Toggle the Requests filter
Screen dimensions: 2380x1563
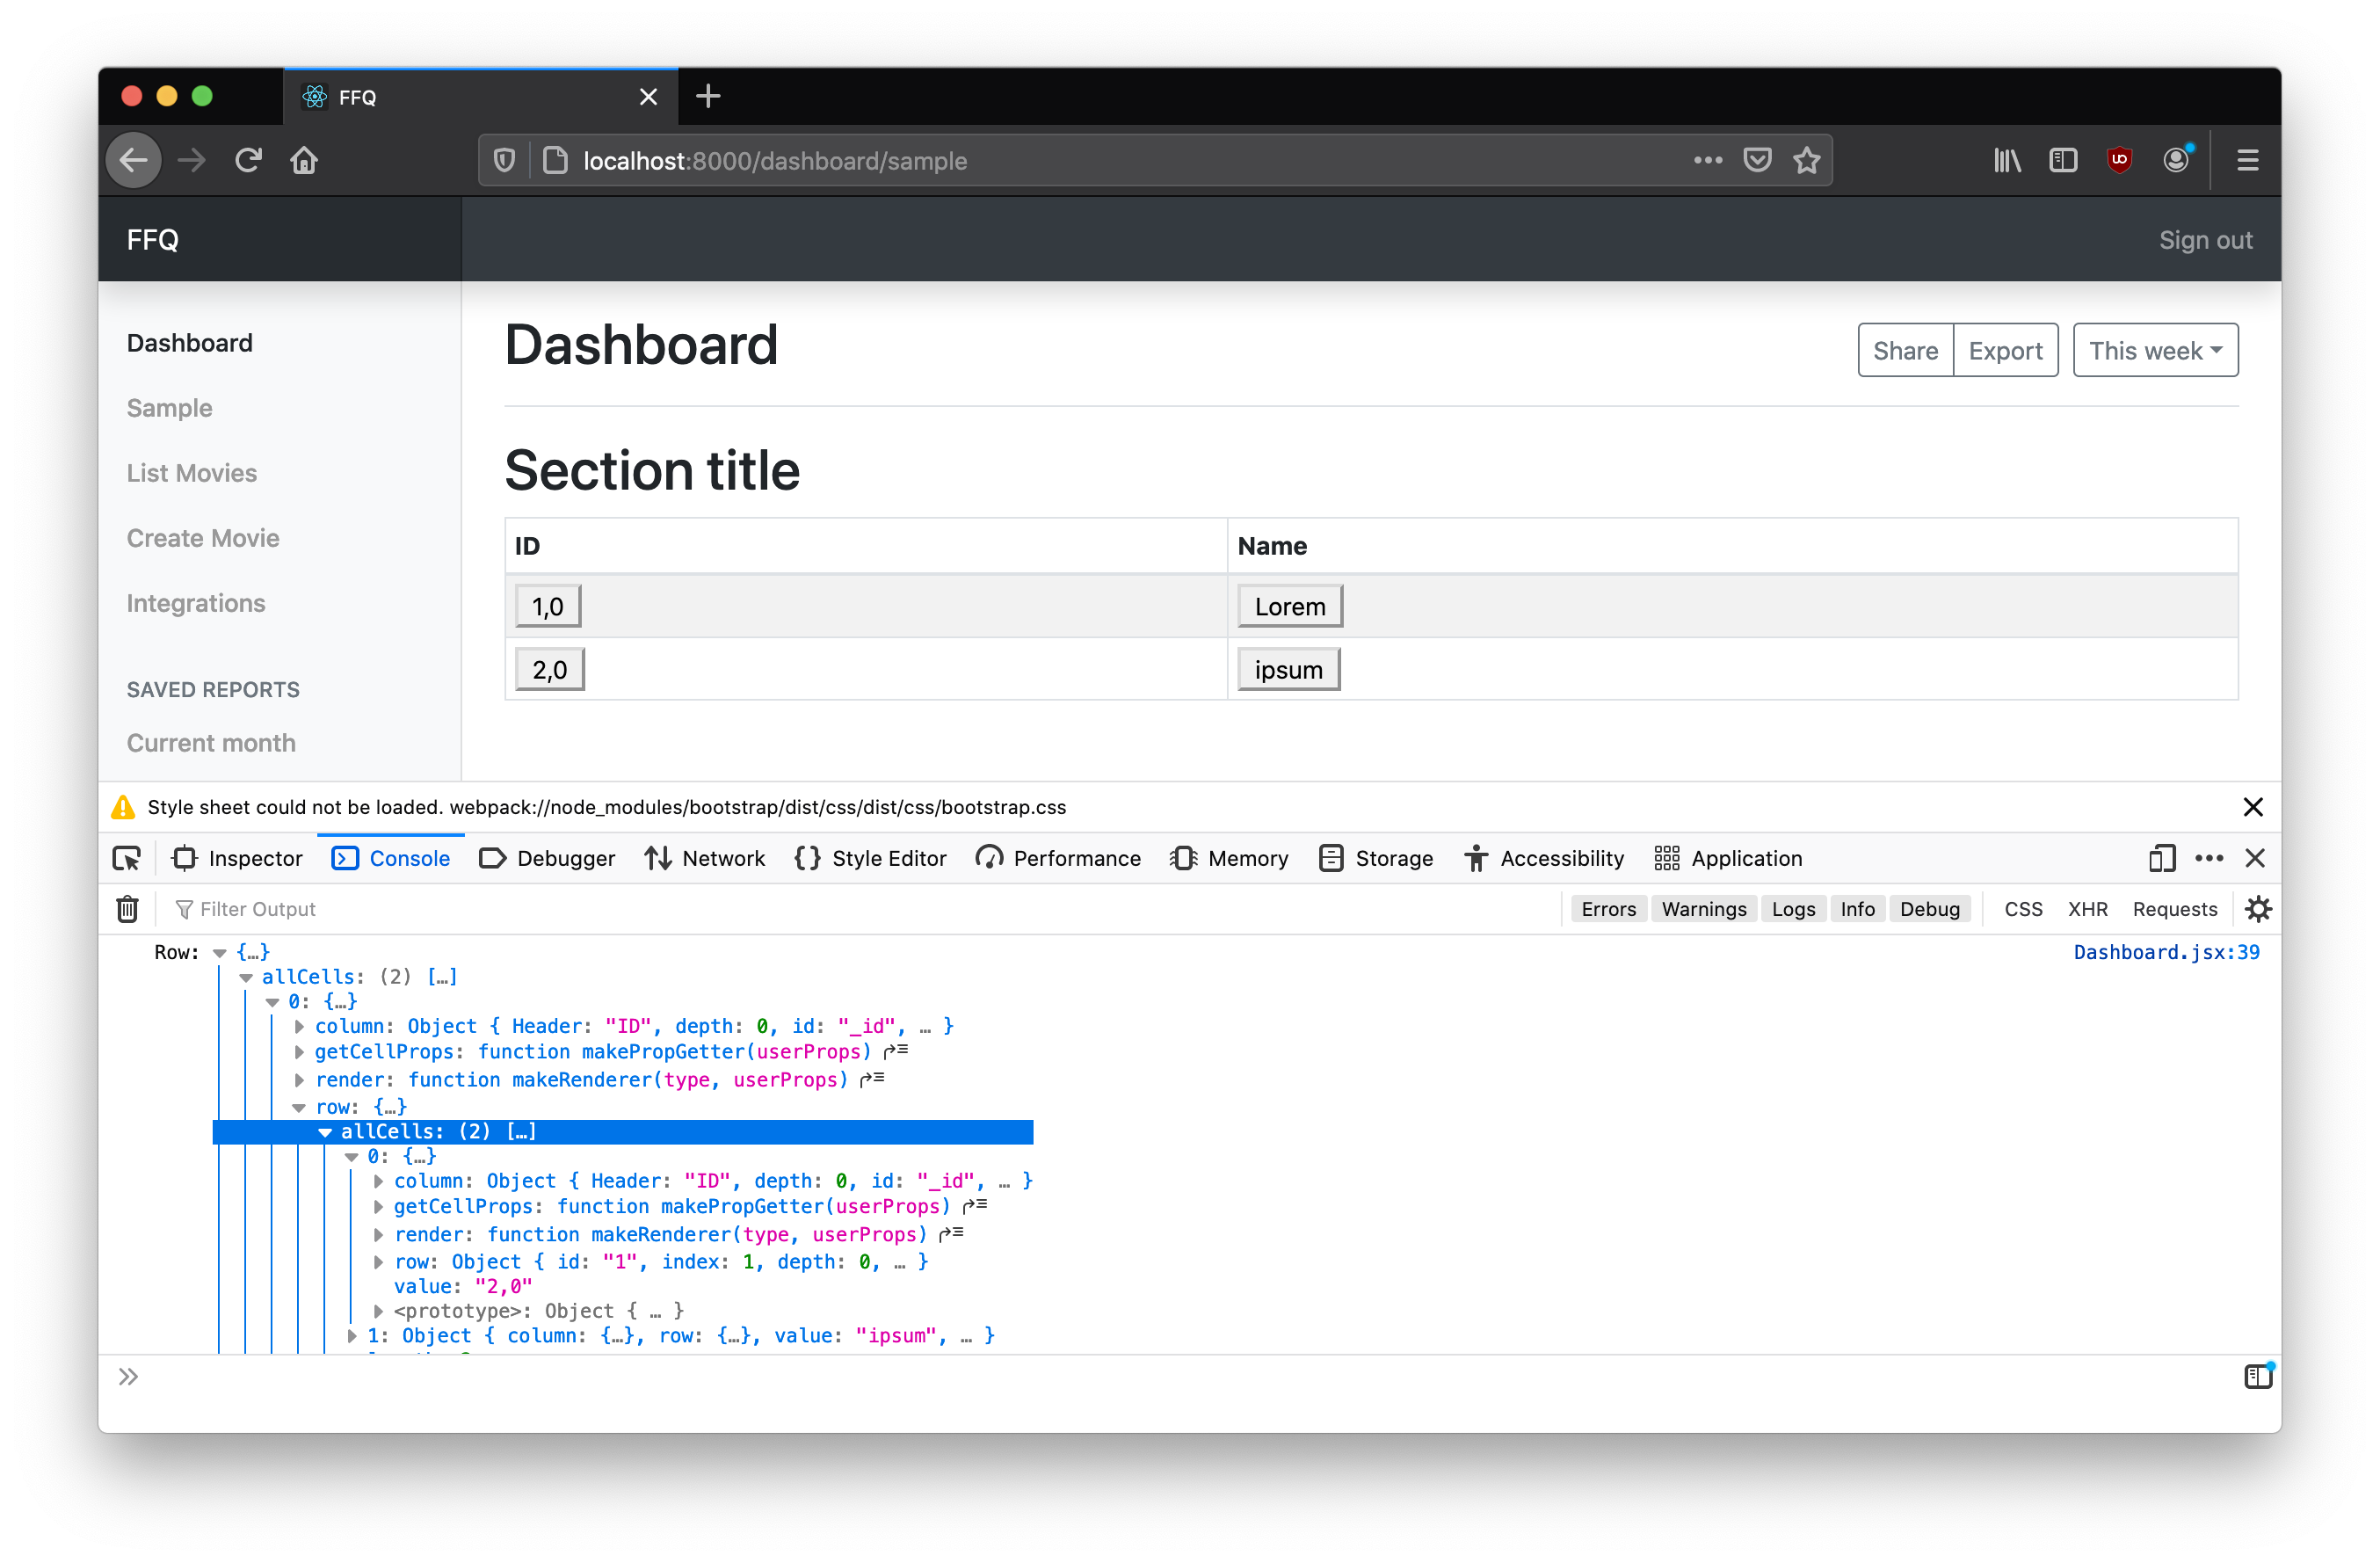pos(2174,909)
